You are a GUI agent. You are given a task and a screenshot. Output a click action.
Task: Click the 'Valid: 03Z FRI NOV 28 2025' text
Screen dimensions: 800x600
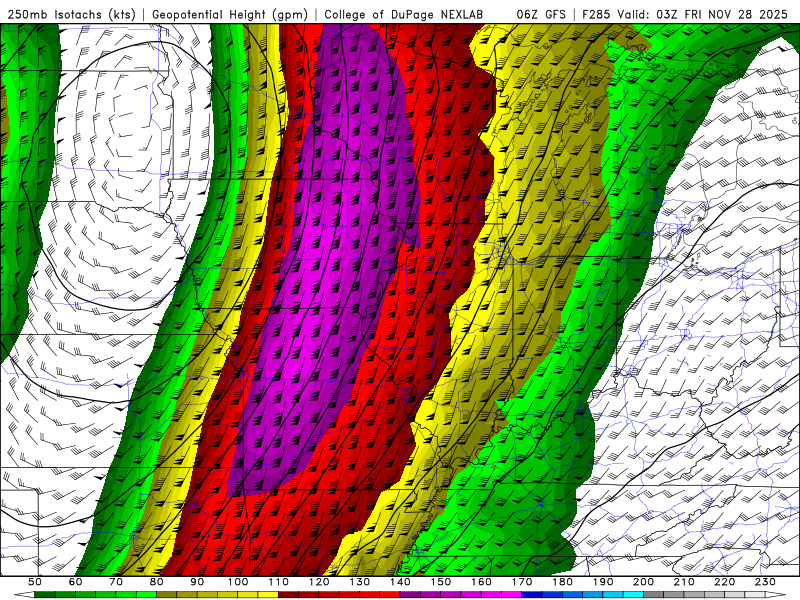[x=705, y=14]
